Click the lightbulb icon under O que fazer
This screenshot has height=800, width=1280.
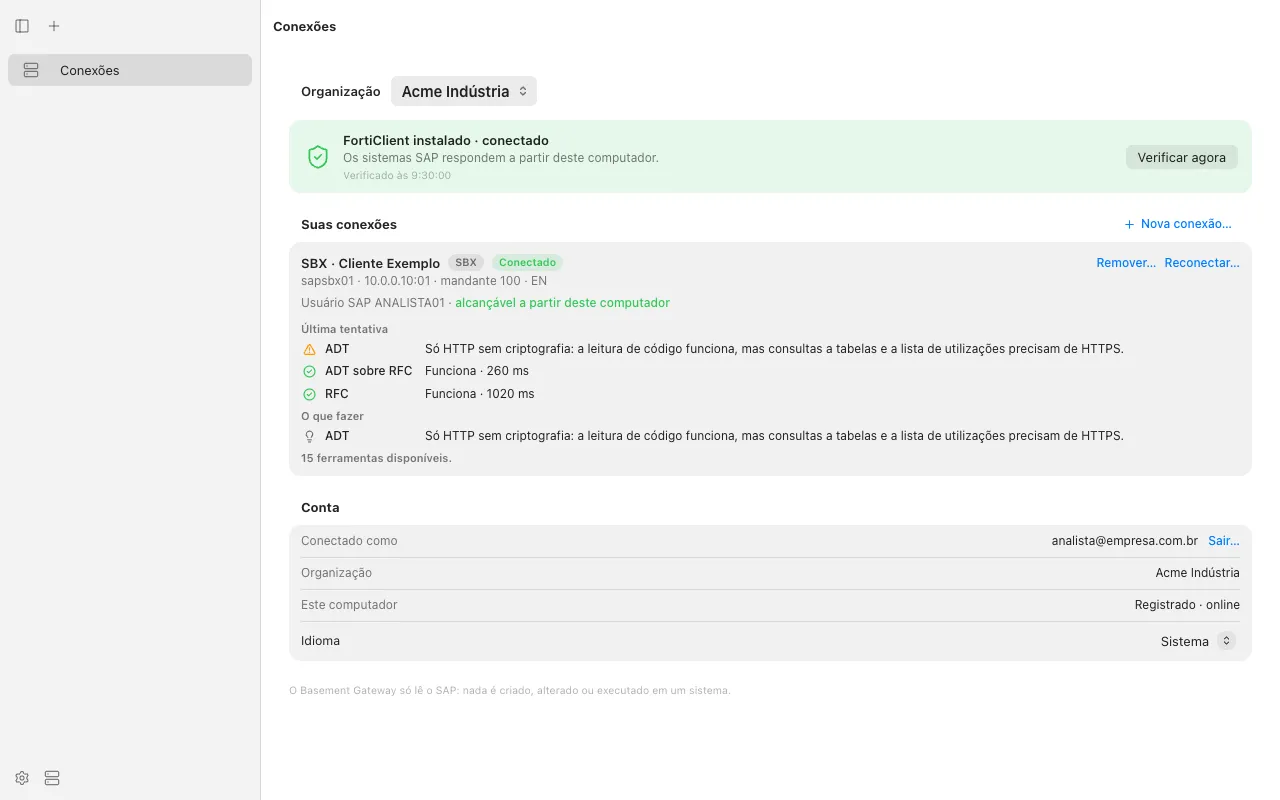[x=309, y=436]
